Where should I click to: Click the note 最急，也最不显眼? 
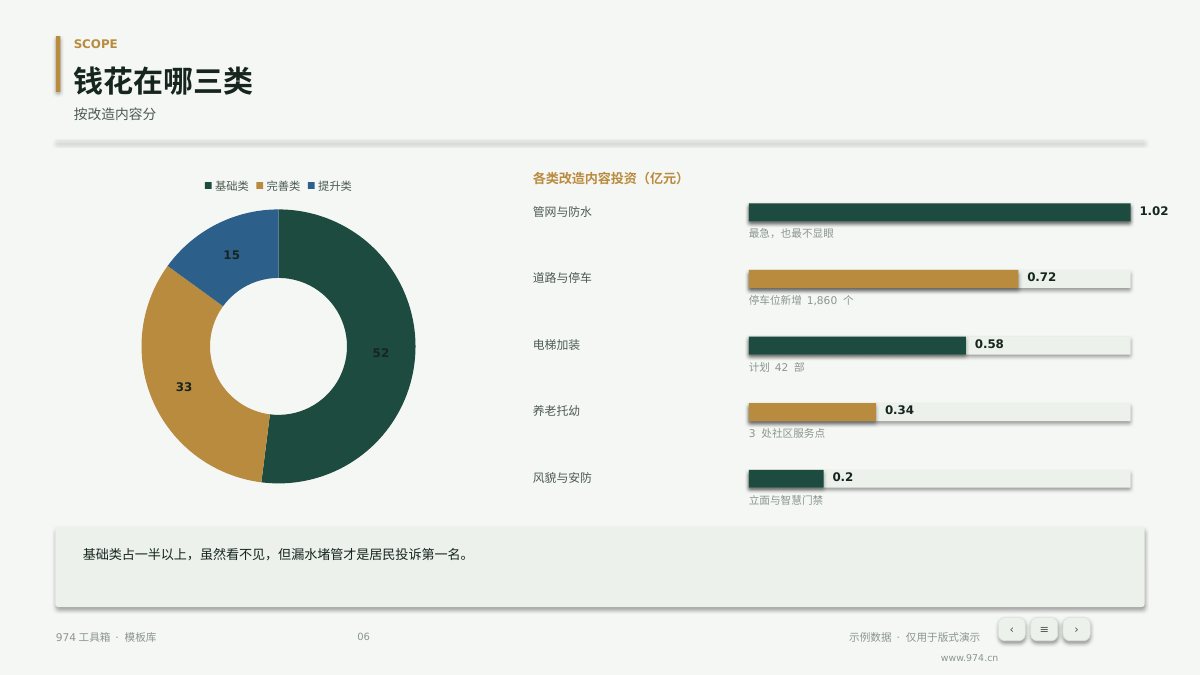791,233
